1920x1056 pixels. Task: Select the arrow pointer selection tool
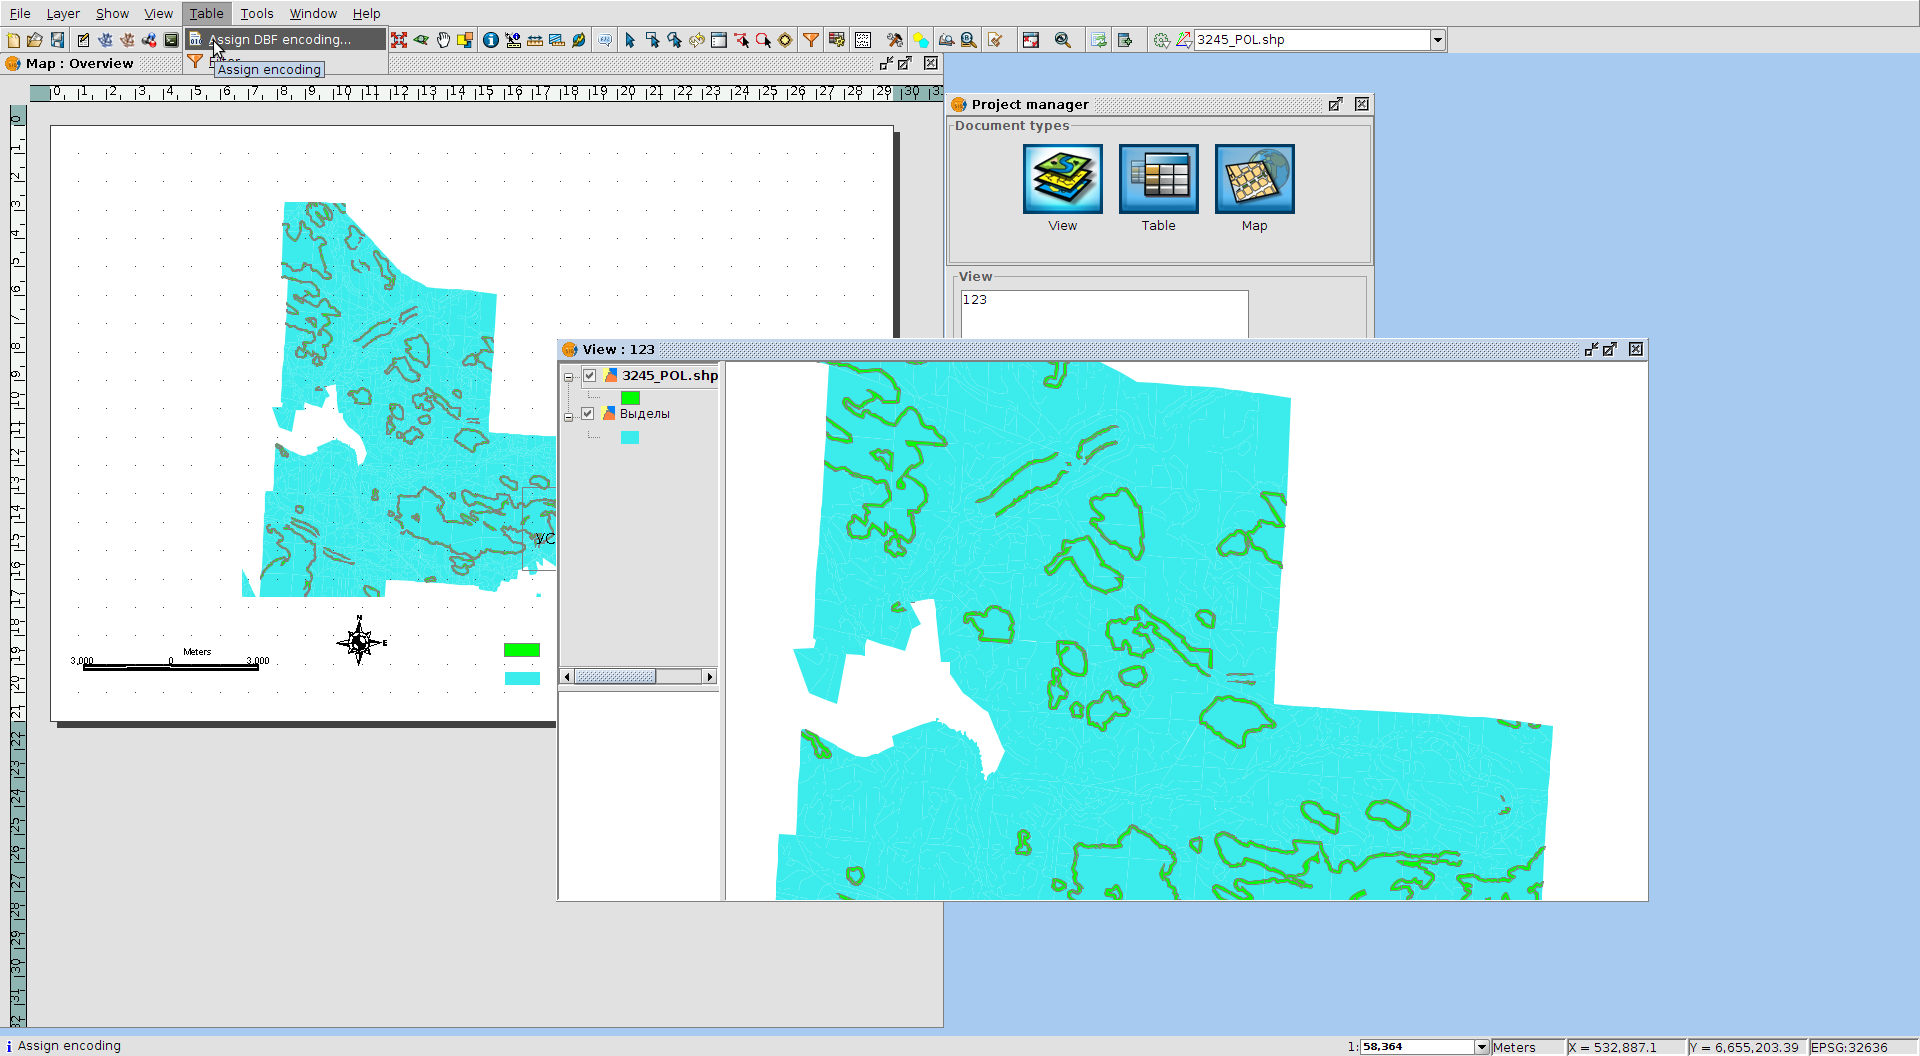[629, 40]
